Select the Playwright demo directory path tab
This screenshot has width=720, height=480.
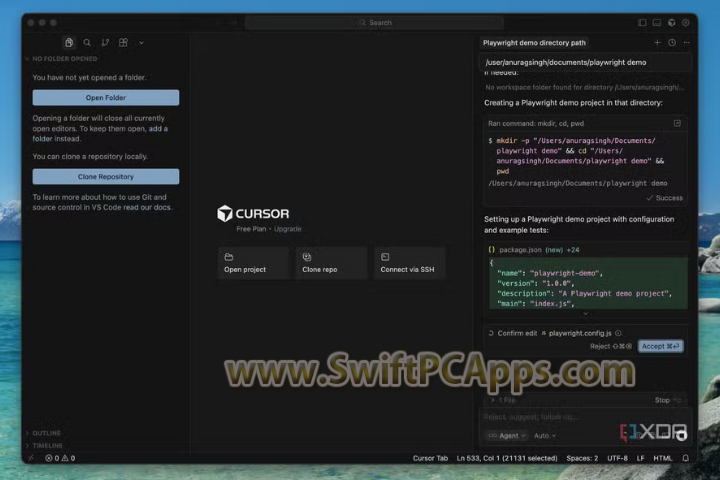pyautogui.click(x=534, y=43)
